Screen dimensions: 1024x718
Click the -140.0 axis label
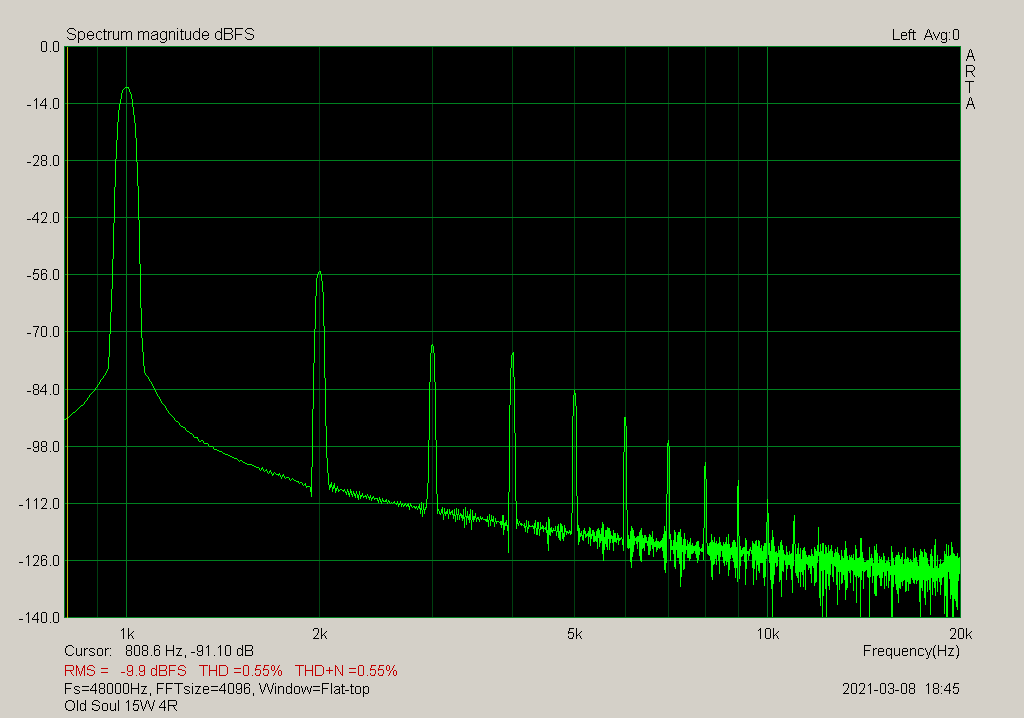point(40,617)
